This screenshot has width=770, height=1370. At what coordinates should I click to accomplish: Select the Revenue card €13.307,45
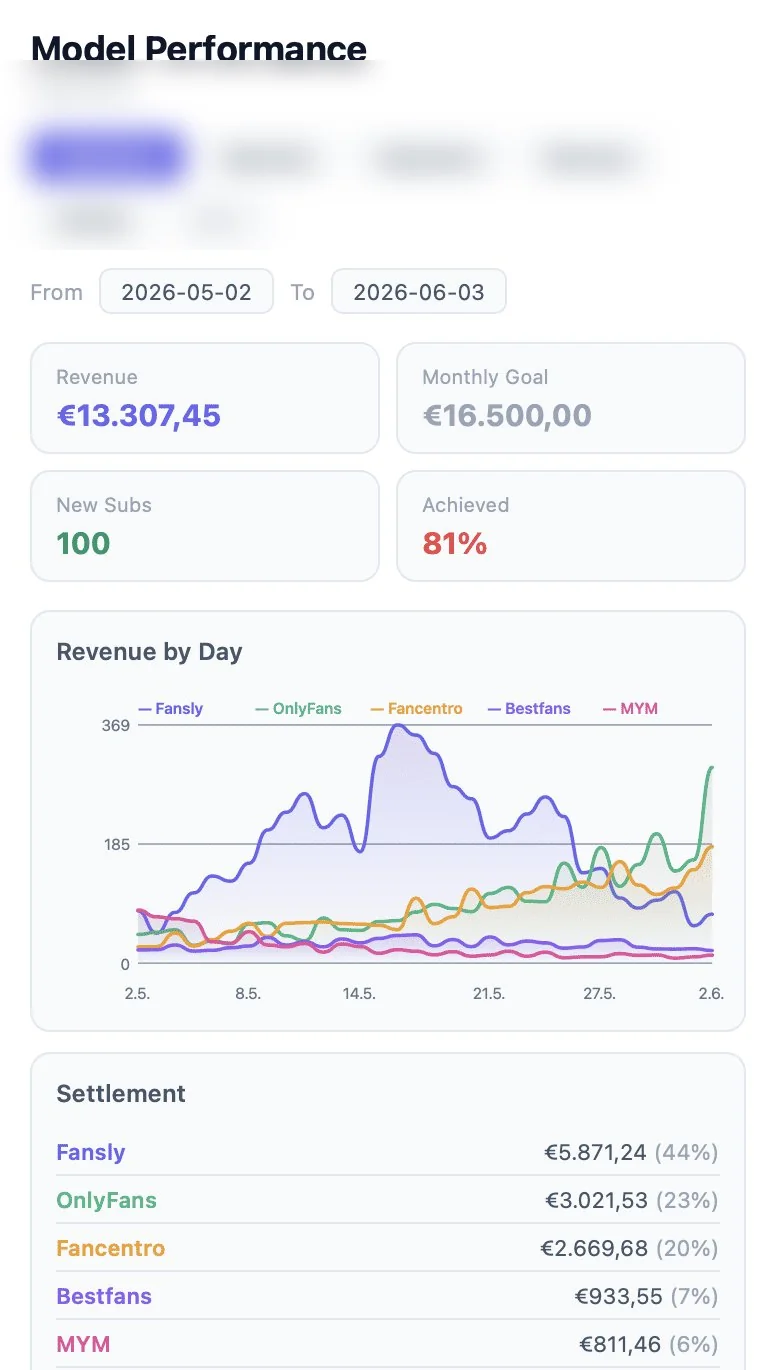tap(205, 398)
